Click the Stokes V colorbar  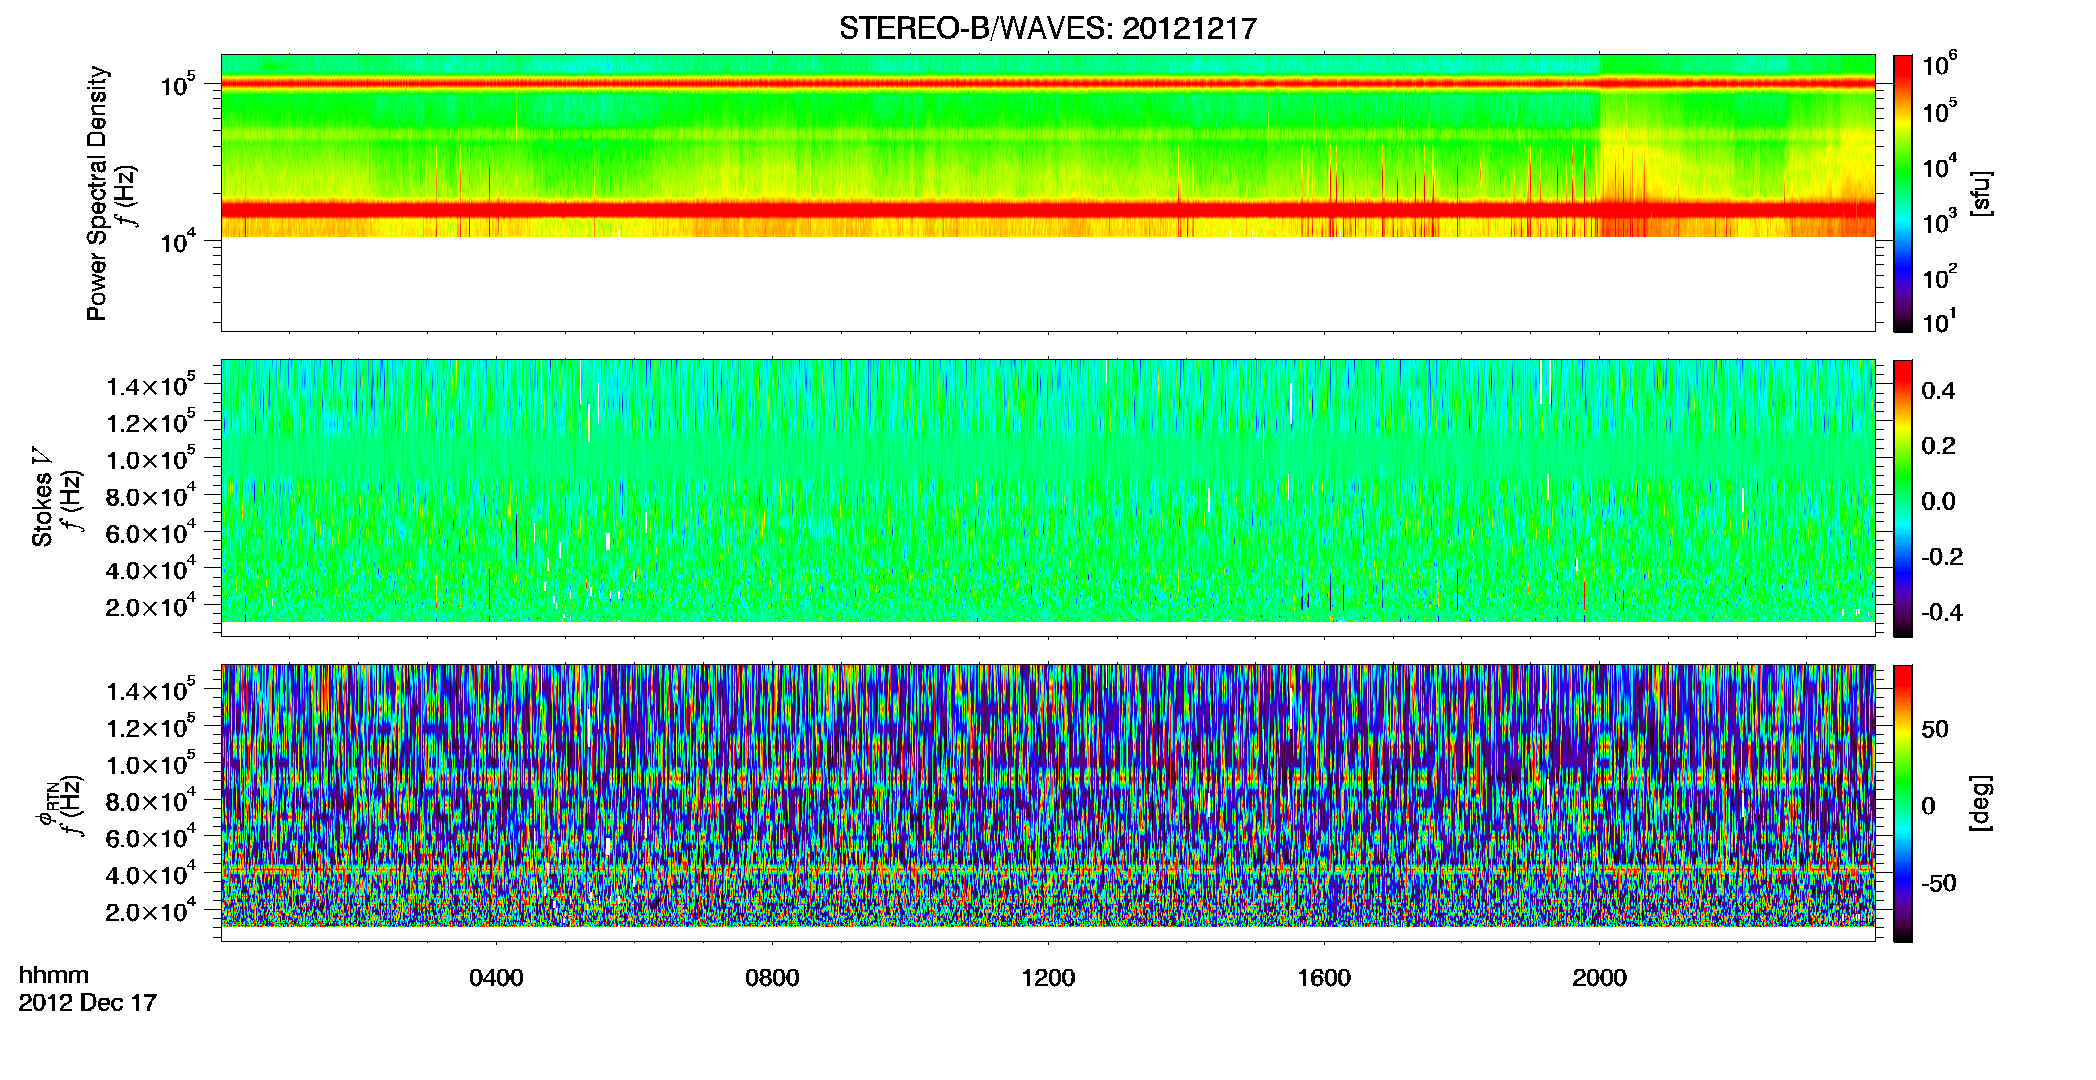coord(1903,498)
